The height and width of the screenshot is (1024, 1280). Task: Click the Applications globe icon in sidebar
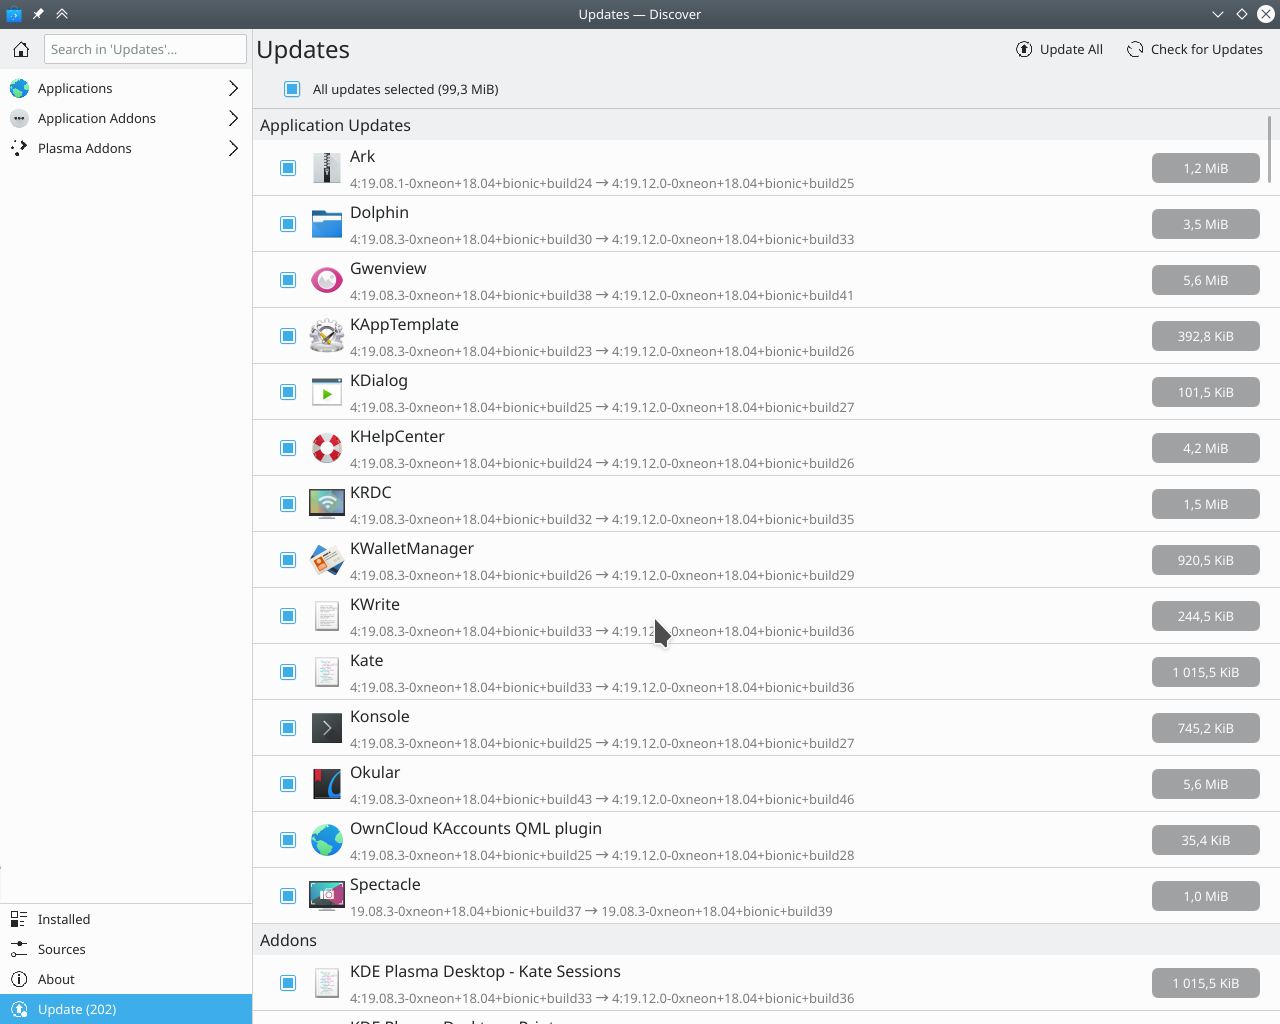(19, 88)
